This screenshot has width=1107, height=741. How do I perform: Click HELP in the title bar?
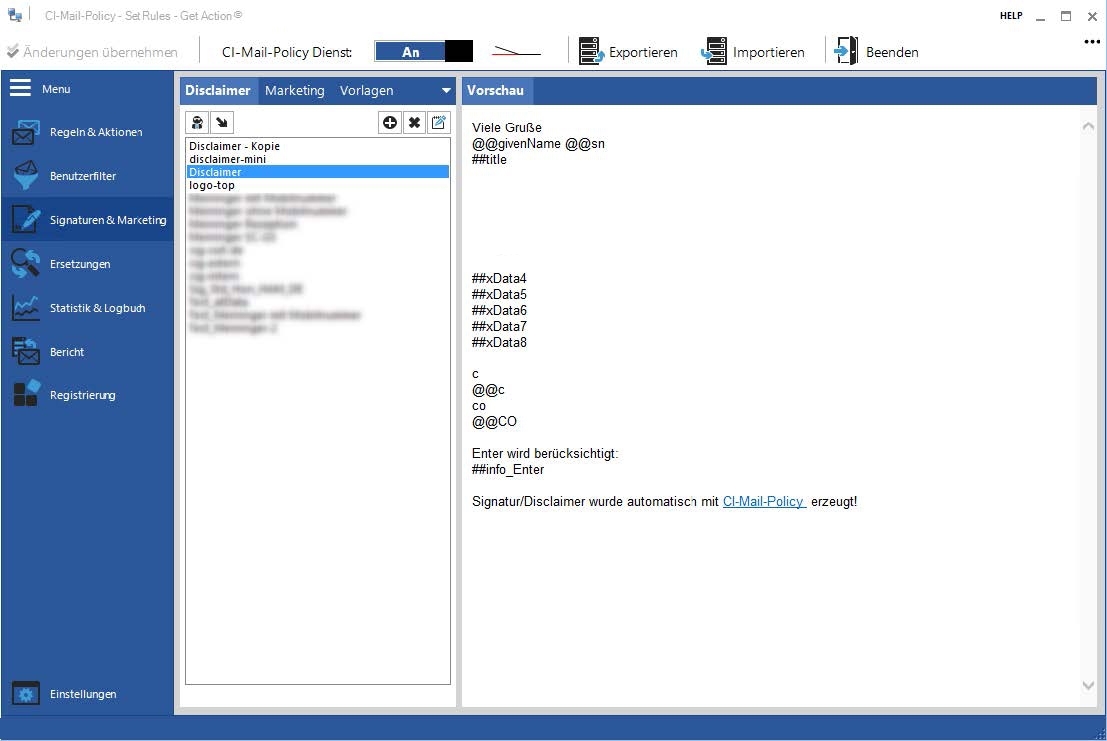point(1011,16)
